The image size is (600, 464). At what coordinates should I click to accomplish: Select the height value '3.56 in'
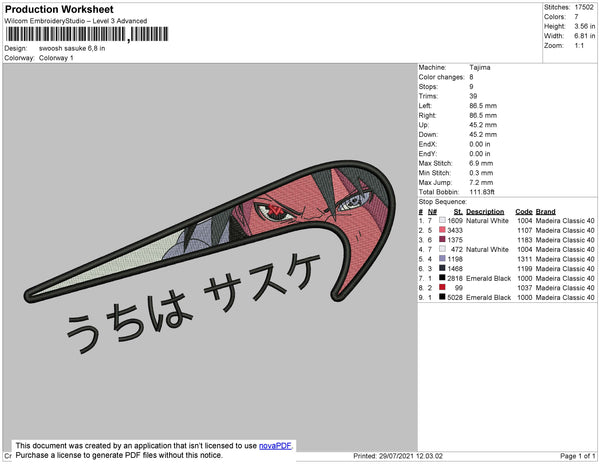[x=585, y=26]
